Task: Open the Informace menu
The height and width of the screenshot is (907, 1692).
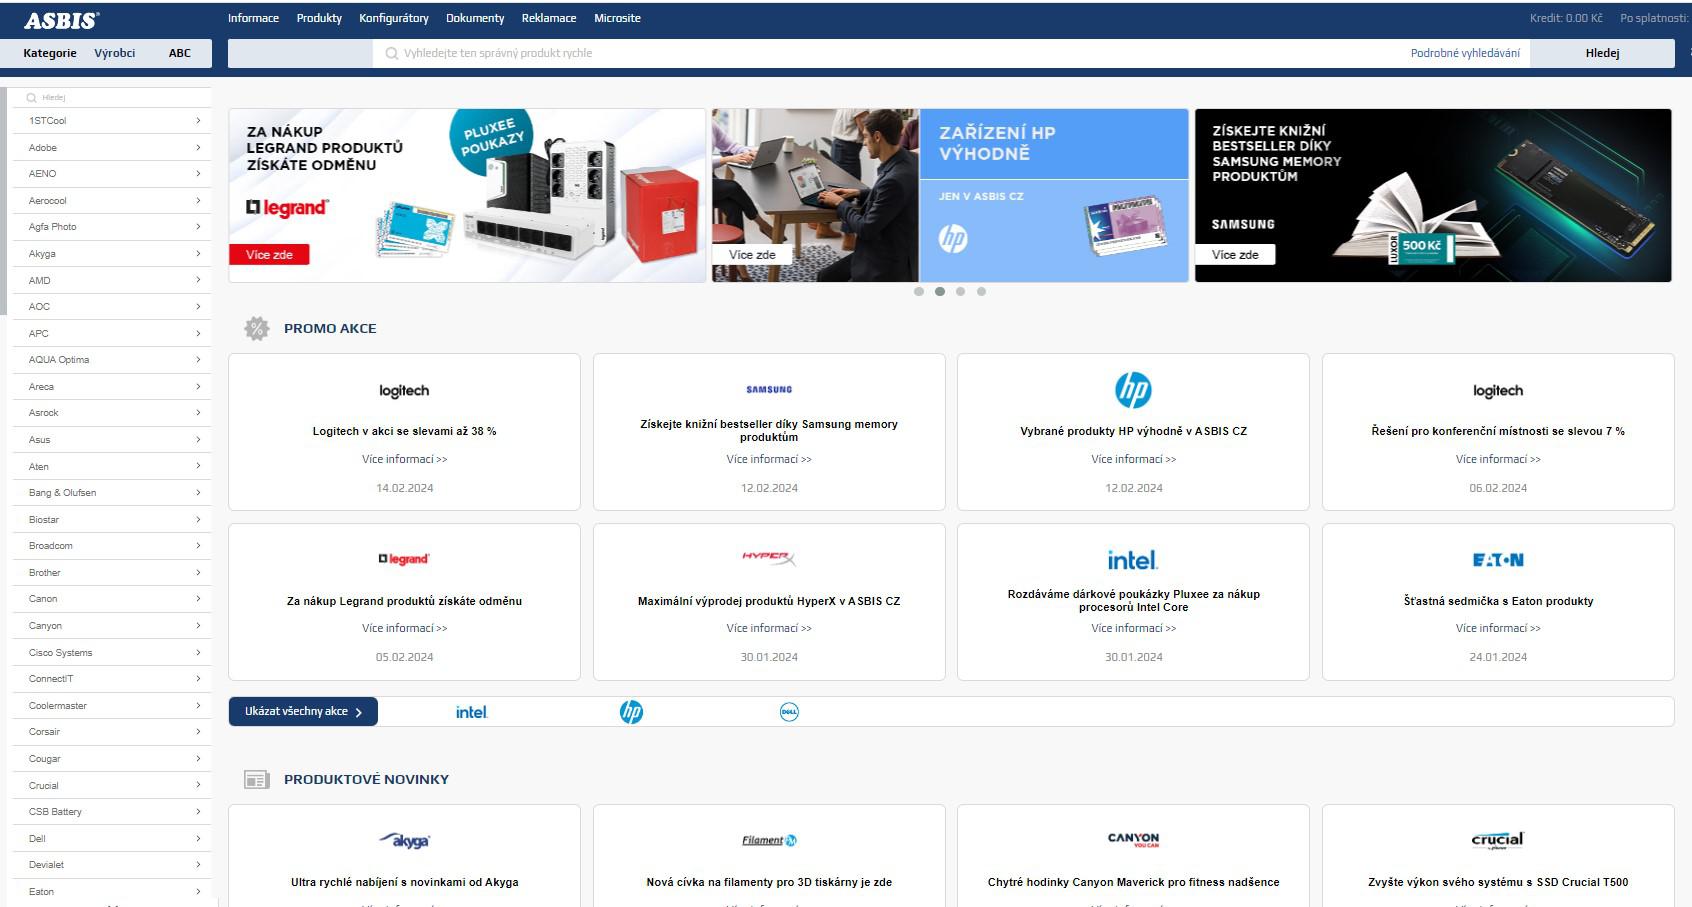Action: click(253, 18)
